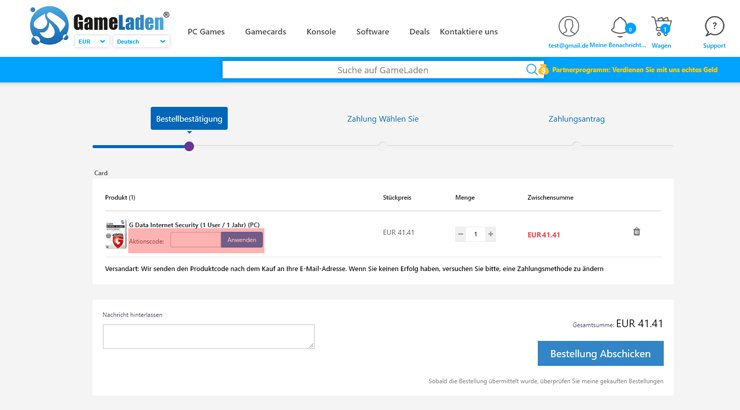Click the Wagen label

click(x=661, y=46)
